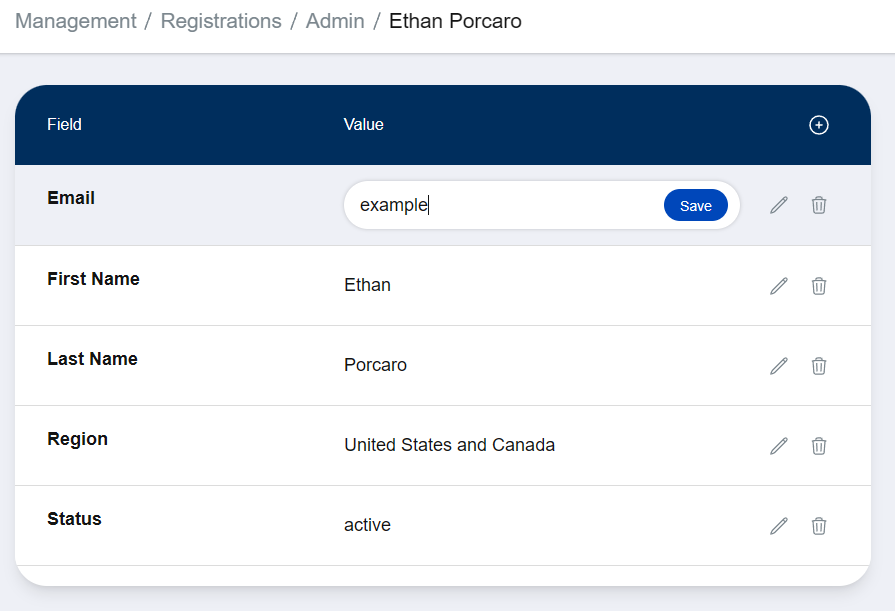The height and width of the screenshot is (611, 895).
Task: Delete the Region row
Action: pos(819,446)
